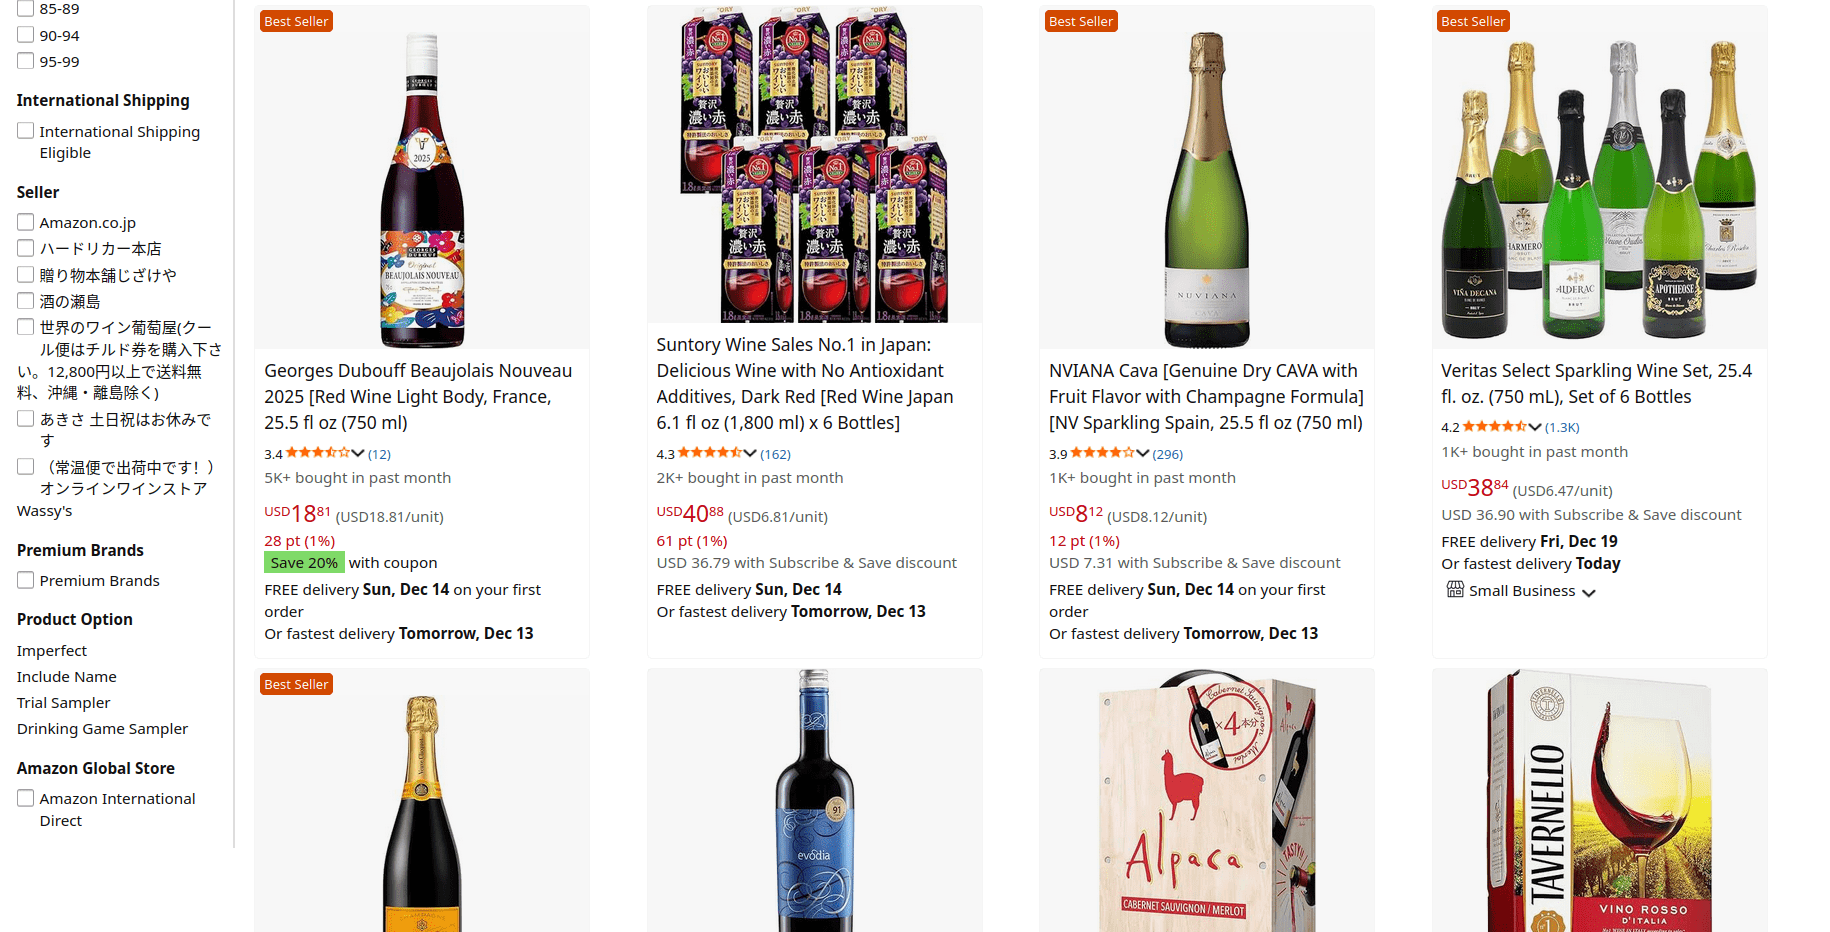The image size is (1830, 932).
Task: Tick the Premium Brands checkbox
Action: (x=26, y=580)
